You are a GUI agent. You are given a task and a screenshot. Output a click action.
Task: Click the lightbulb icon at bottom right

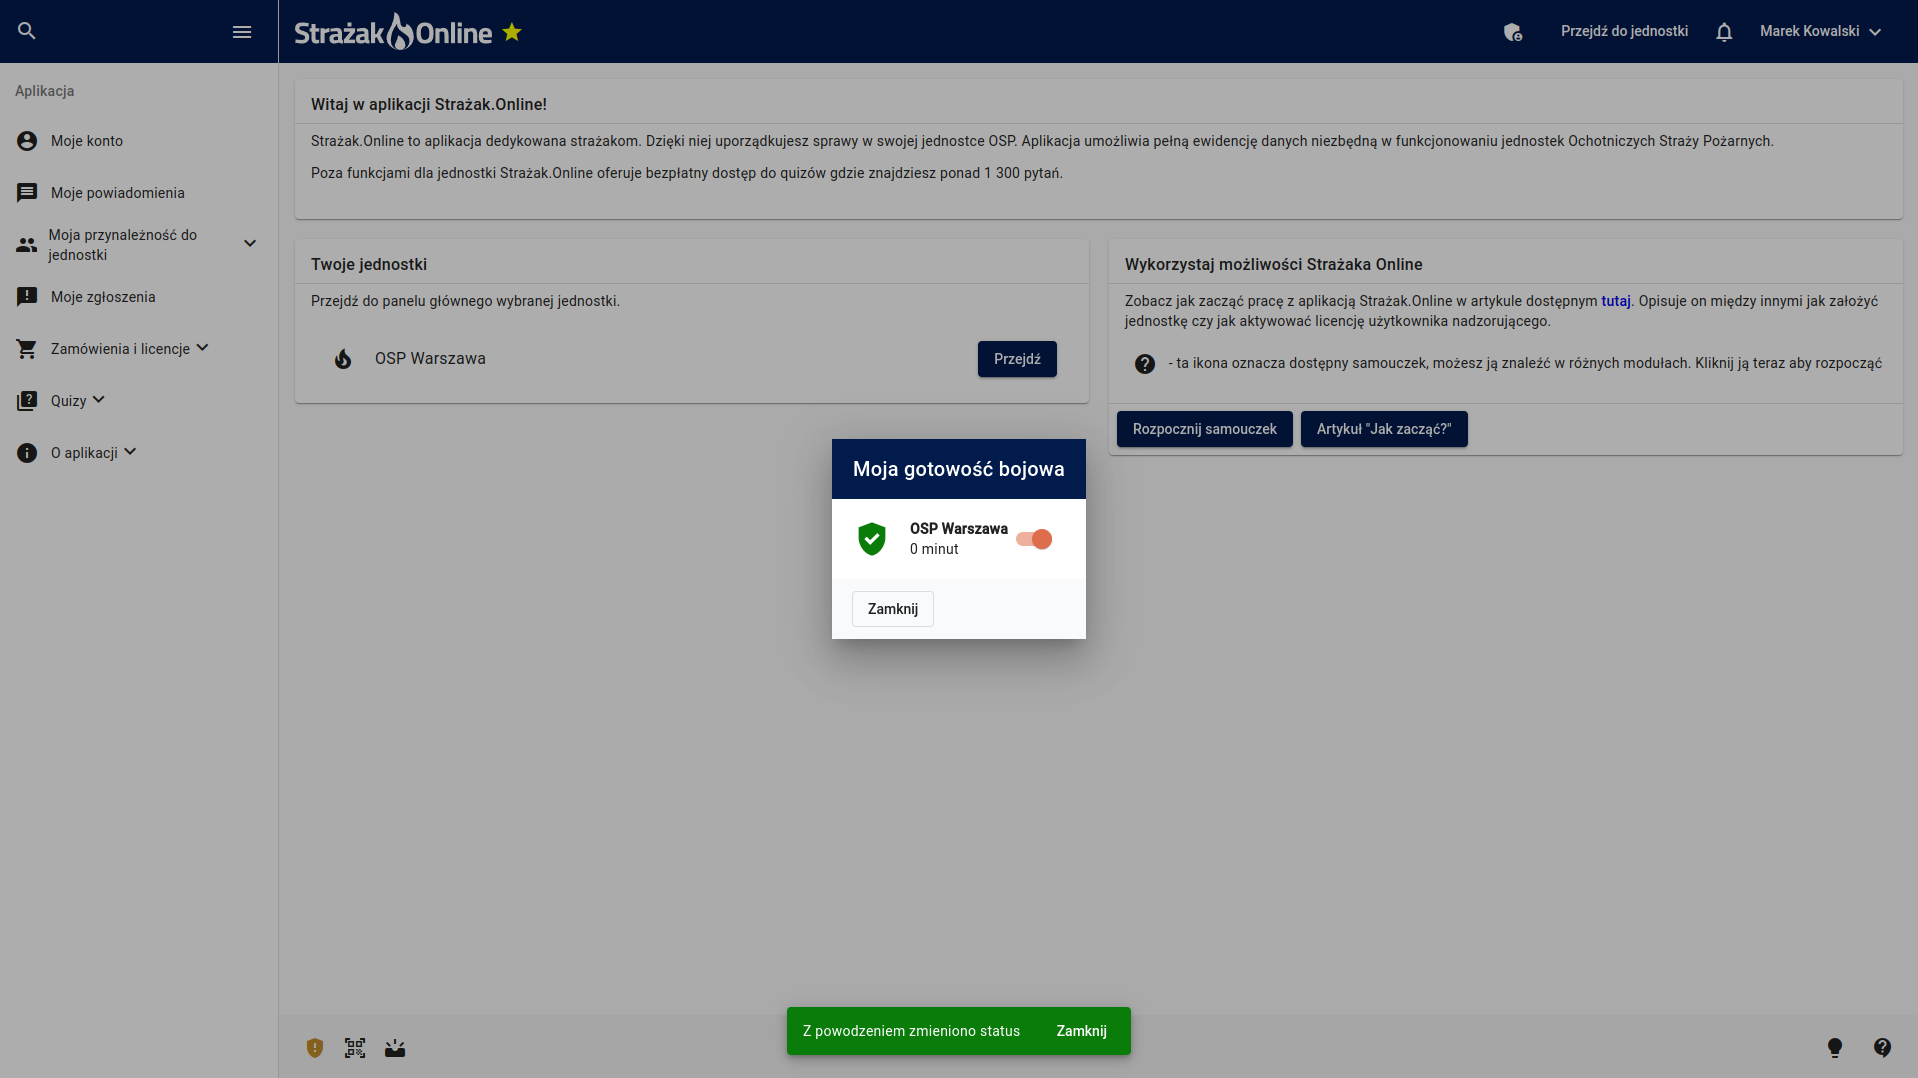coord(1835,1048)
